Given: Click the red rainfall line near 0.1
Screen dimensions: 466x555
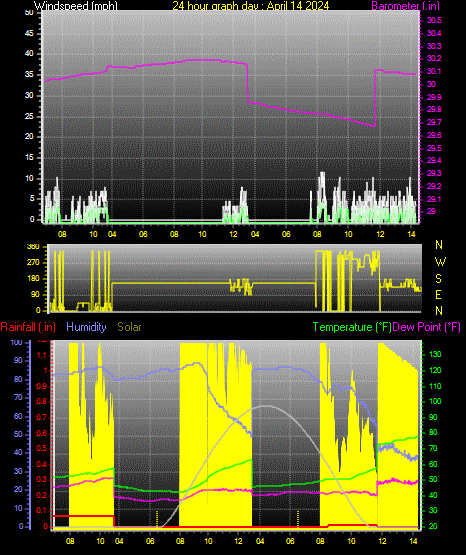Looking at the screenshot, I should coord(83,516).
